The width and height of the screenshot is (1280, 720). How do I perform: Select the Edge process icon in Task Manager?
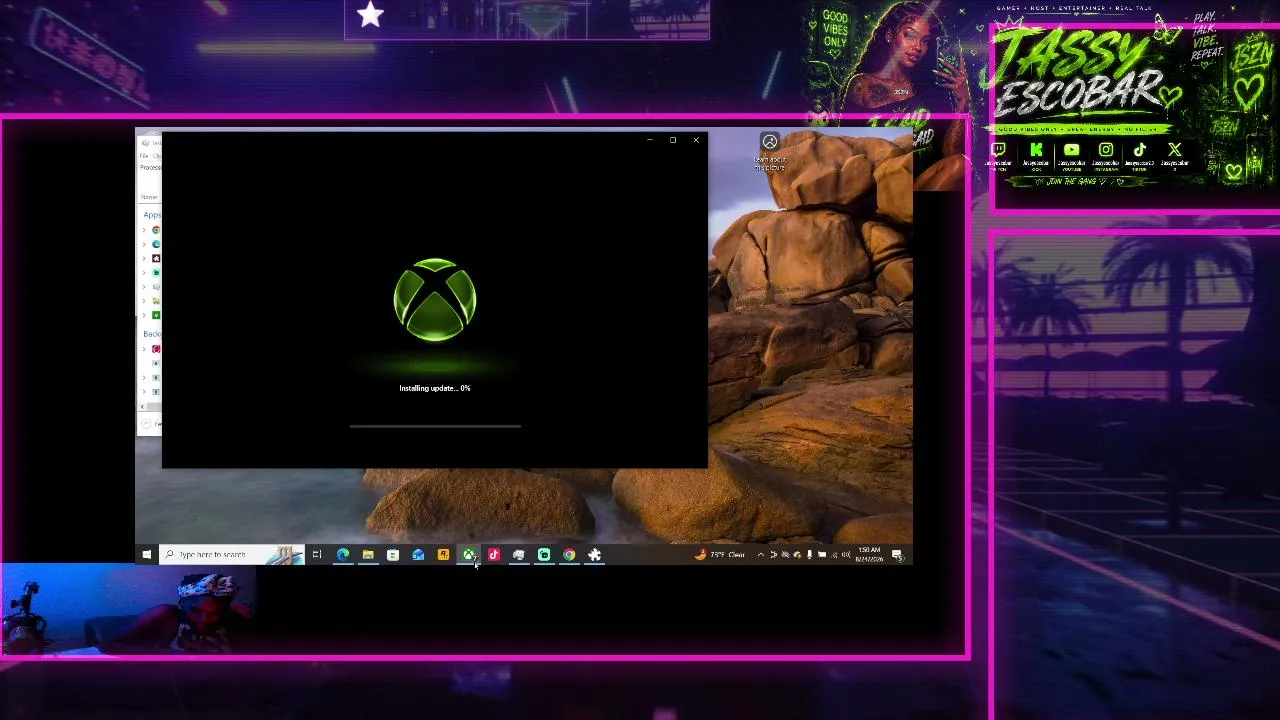(x=156, y=244)
